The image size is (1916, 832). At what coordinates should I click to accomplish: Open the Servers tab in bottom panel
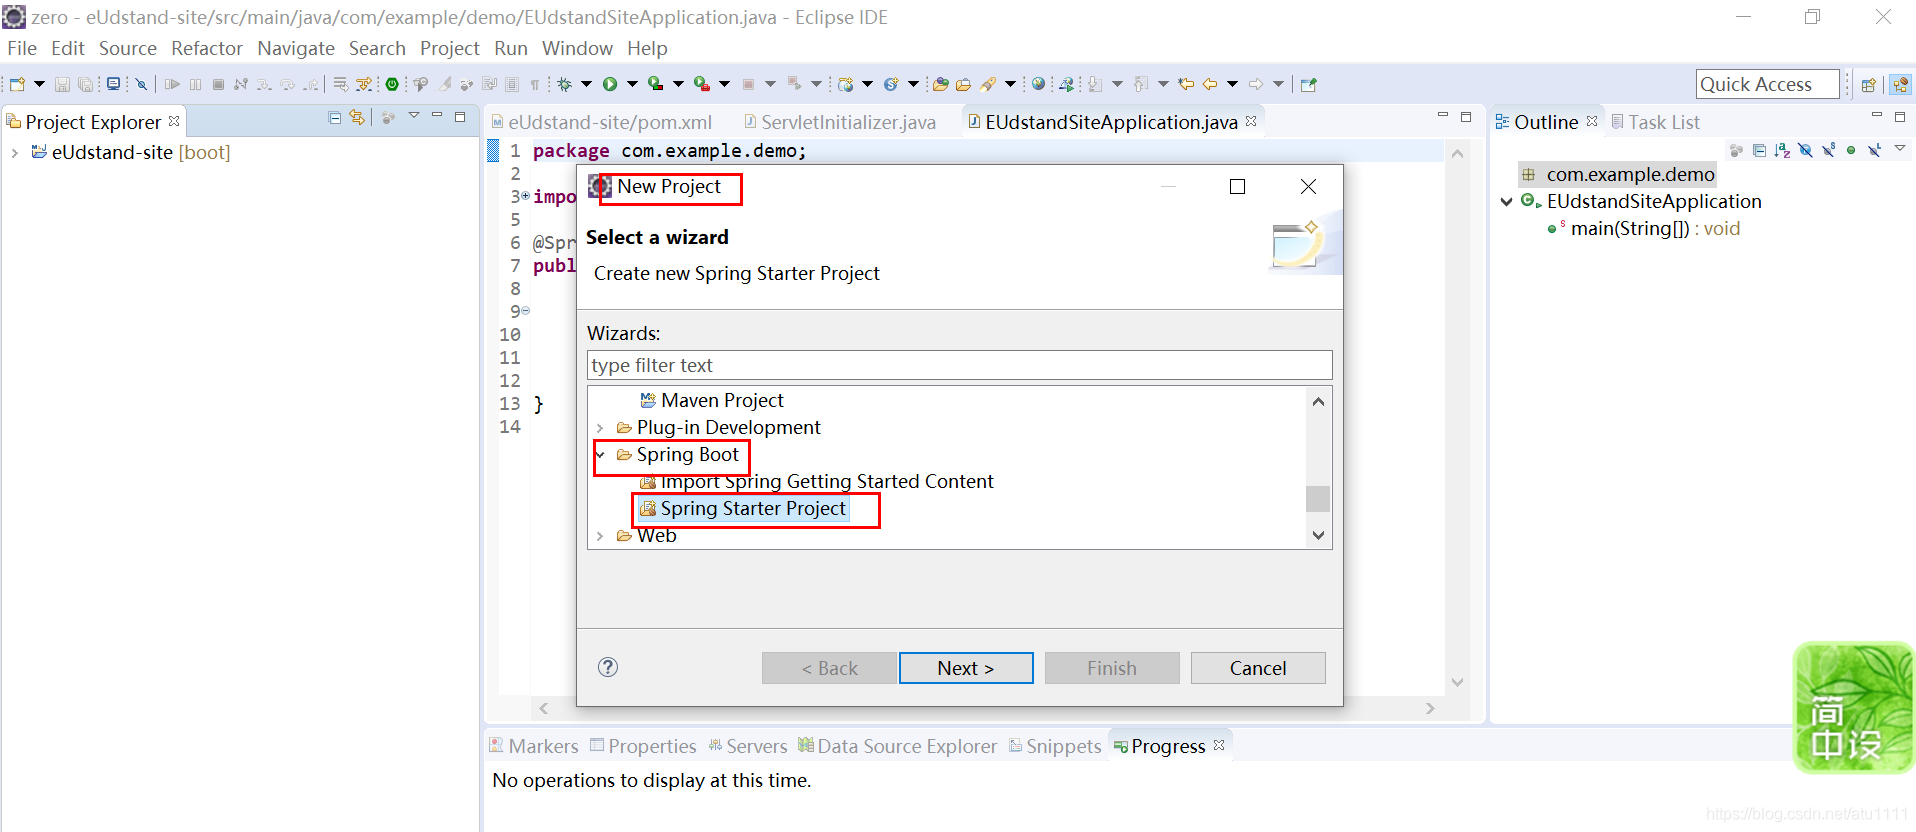pos(748,746)
